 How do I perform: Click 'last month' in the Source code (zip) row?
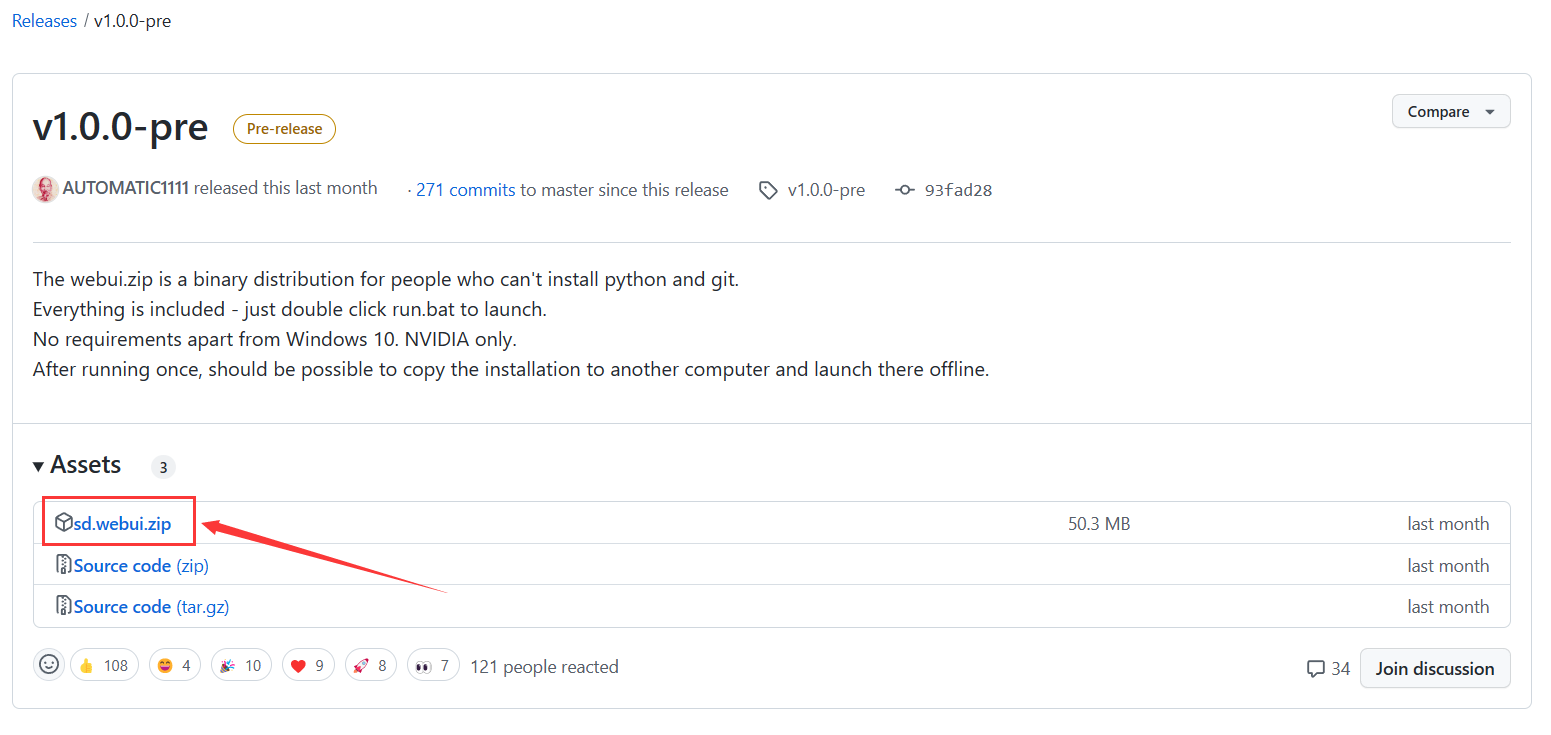point(1448,566)
